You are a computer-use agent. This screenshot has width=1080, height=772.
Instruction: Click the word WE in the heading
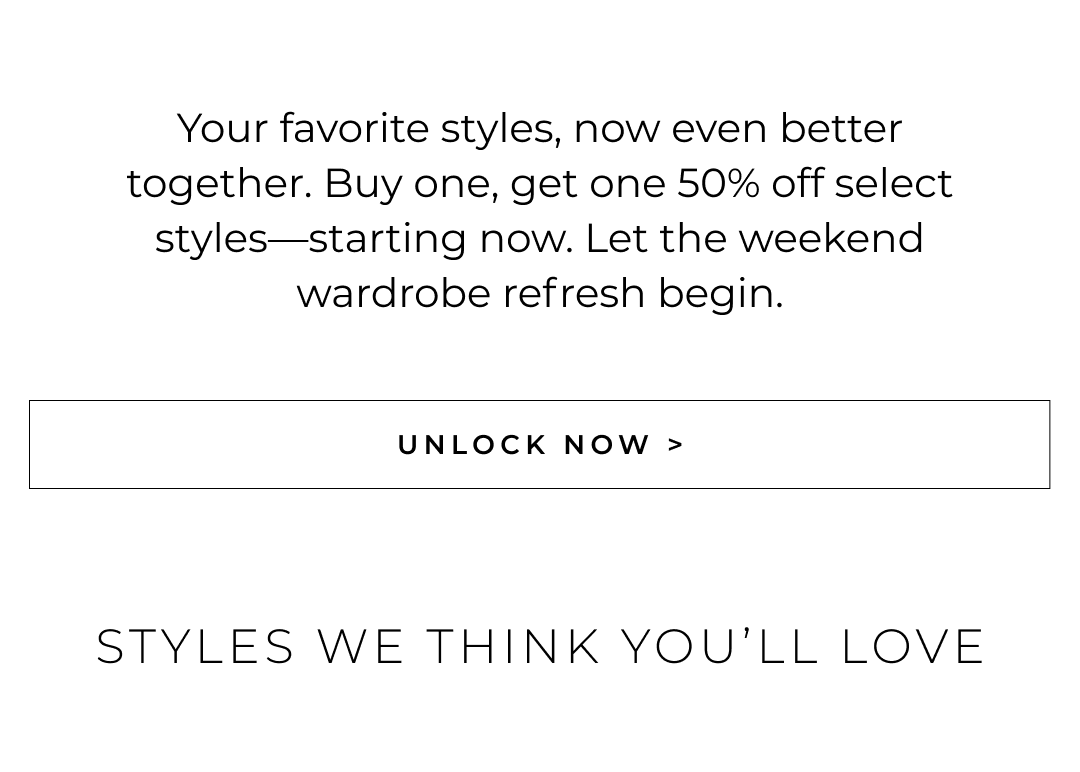(361, 646)
